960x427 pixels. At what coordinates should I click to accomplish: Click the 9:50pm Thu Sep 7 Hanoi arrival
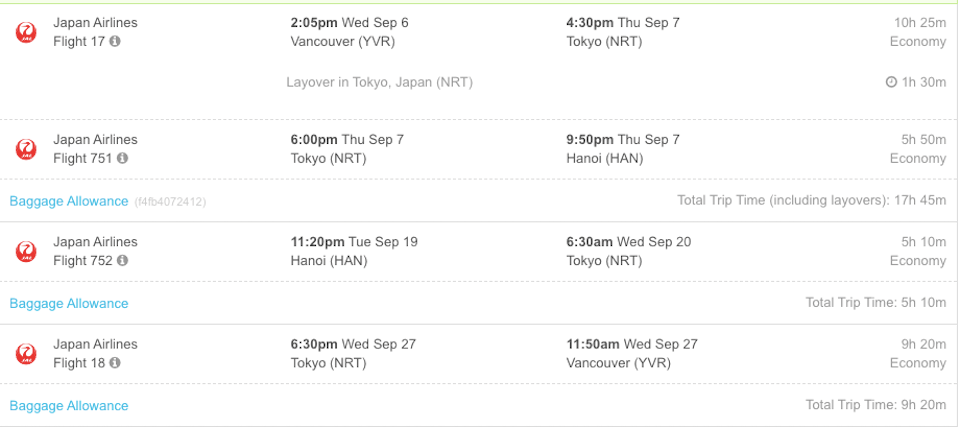click(623, 140)
